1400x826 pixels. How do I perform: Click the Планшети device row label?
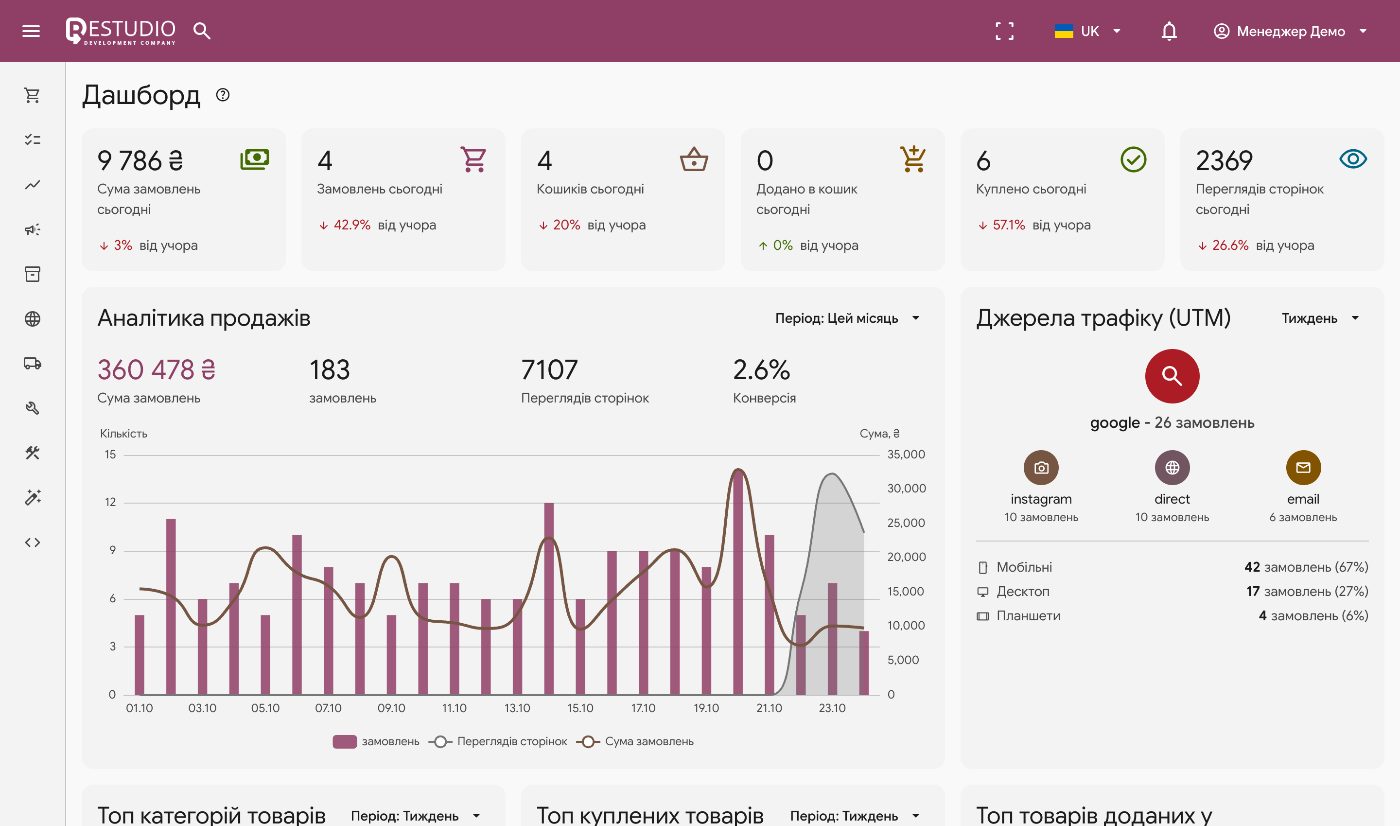pyautogui.click(x=1028, y=616)
